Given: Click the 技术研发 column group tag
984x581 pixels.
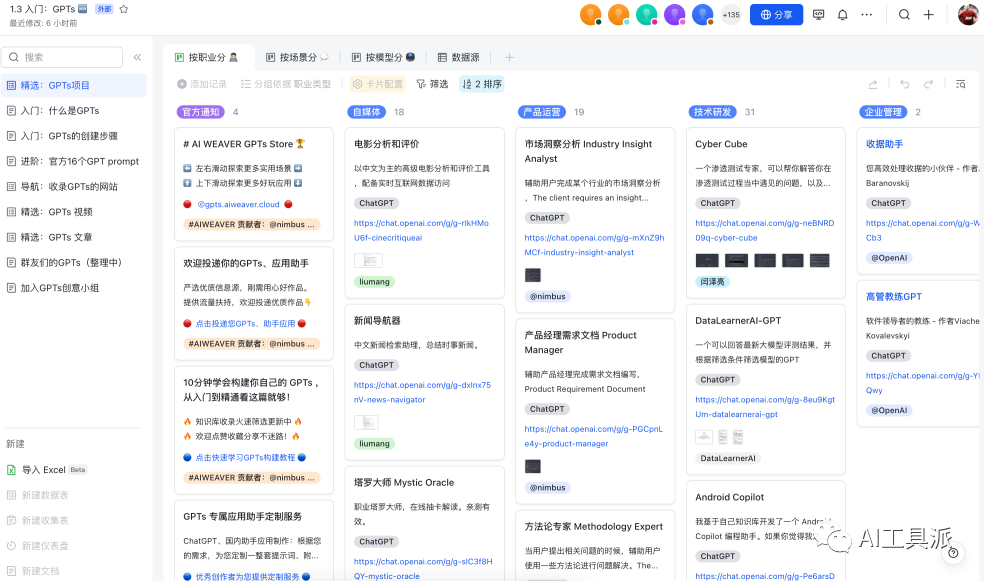Looking at the screenshot, I should click(712, 112).
